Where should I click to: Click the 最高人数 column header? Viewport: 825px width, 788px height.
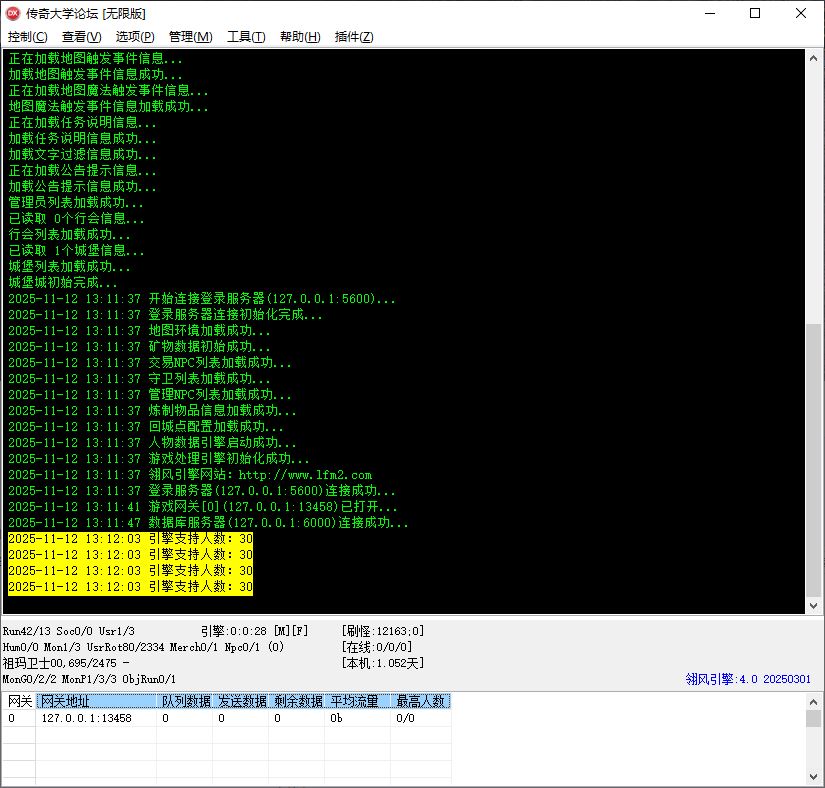(x=420, y=701)
